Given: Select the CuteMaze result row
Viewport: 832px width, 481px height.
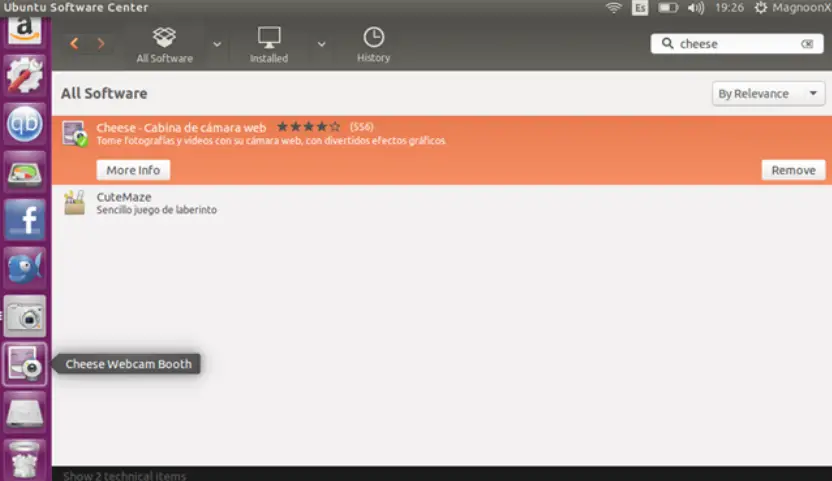Looking at the screenshot, I should 441,203.
